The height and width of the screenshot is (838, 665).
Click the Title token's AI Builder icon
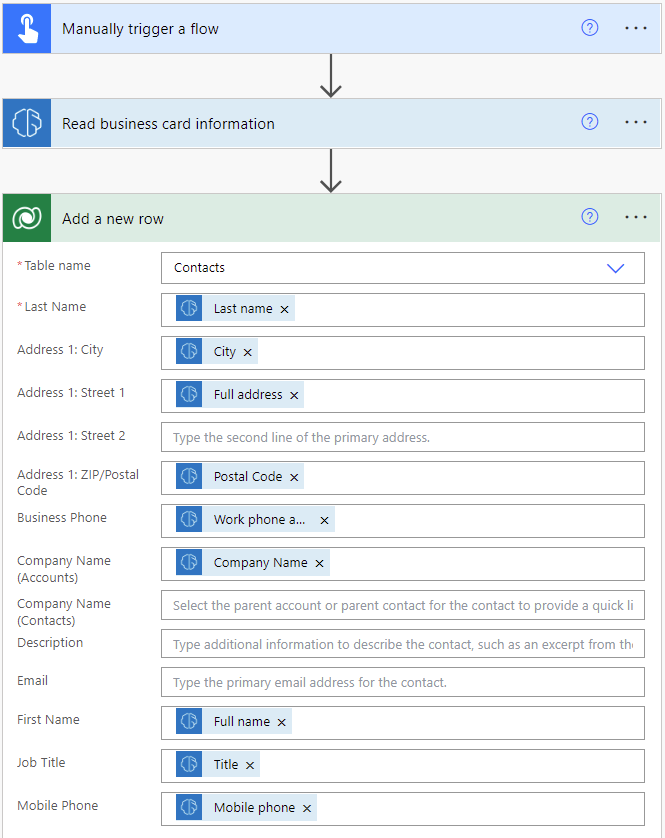coord(189,764)
